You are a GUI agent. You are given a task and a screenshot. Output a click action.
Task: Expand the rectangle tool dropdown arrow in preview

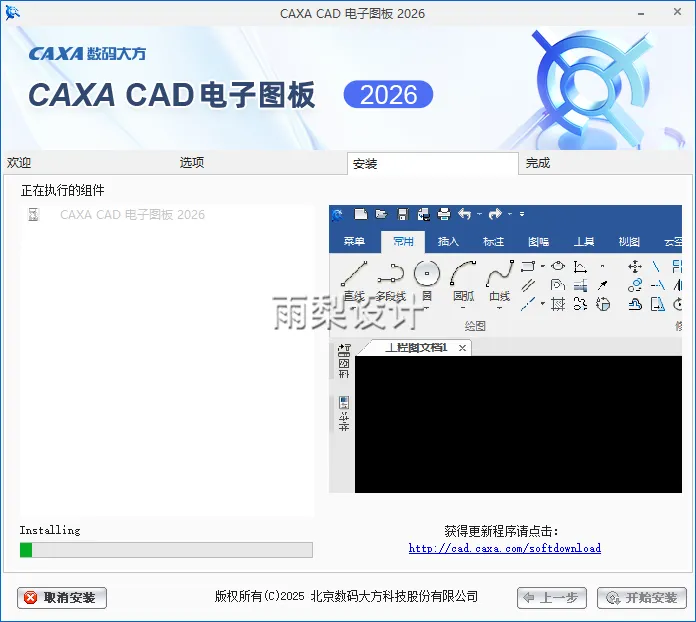[x=542, y=266]
